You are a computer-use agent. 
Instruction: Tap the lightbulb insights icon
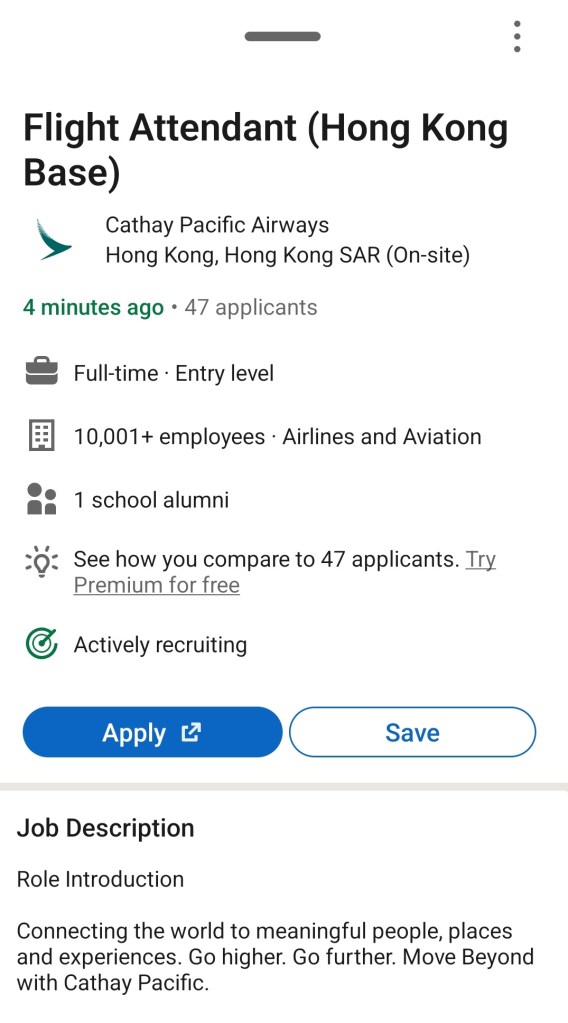click(42, 561)
